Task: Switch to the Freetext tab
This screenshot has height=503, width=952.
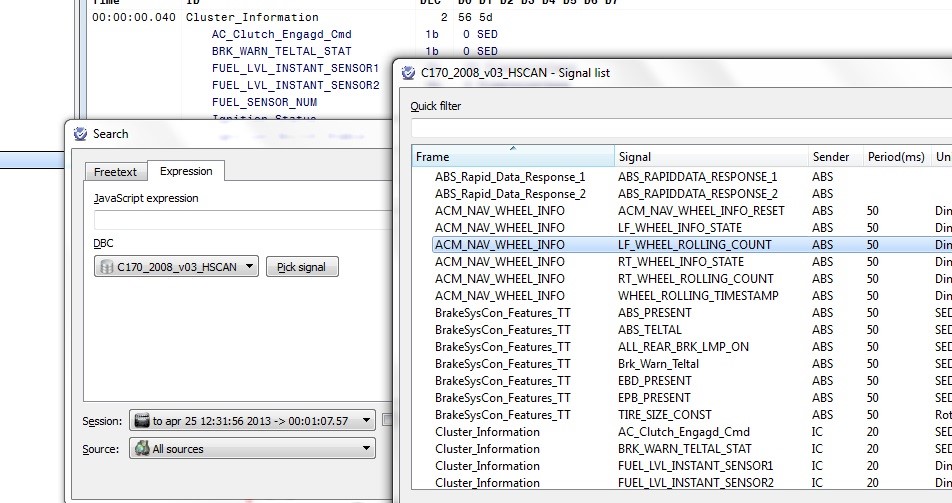Action: (115, 172)
